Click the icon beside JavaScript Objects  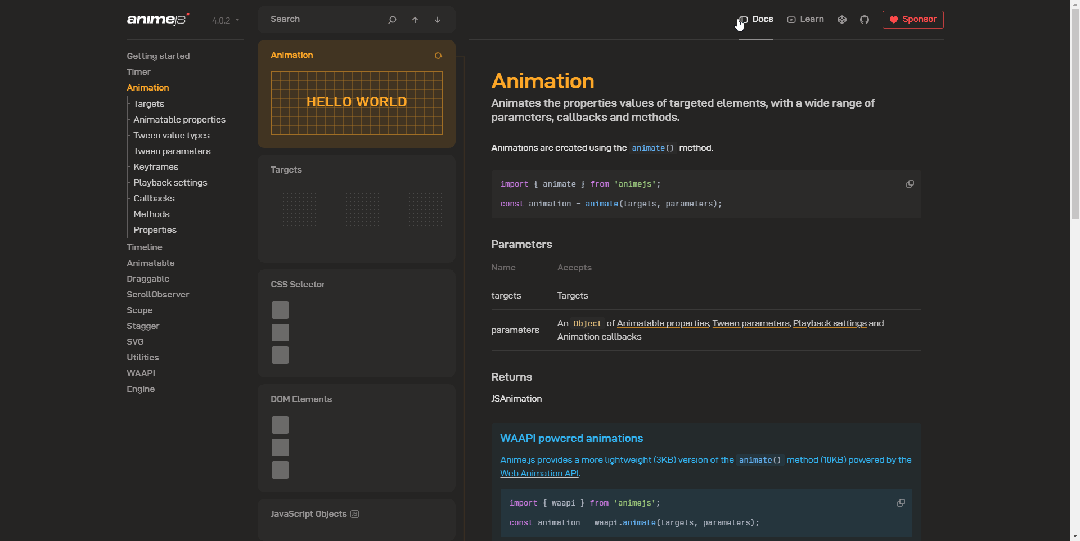pos(355,514)
